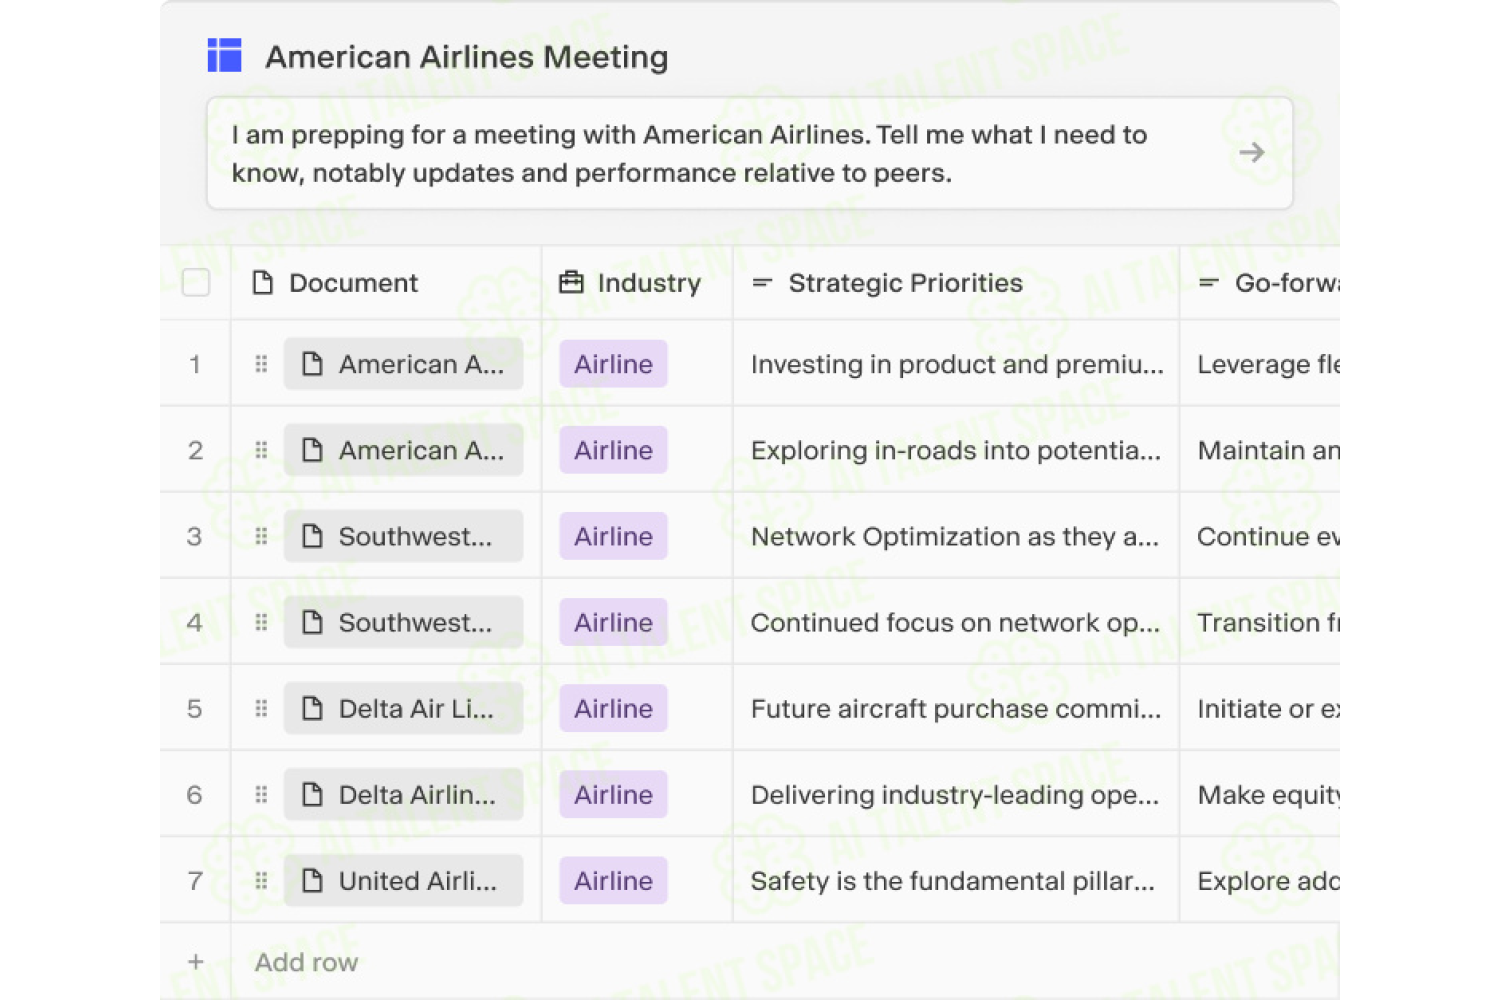1500x1000 pixels.
Task: Click the Airline tag in row 6
Action: [x=613, y=794]
